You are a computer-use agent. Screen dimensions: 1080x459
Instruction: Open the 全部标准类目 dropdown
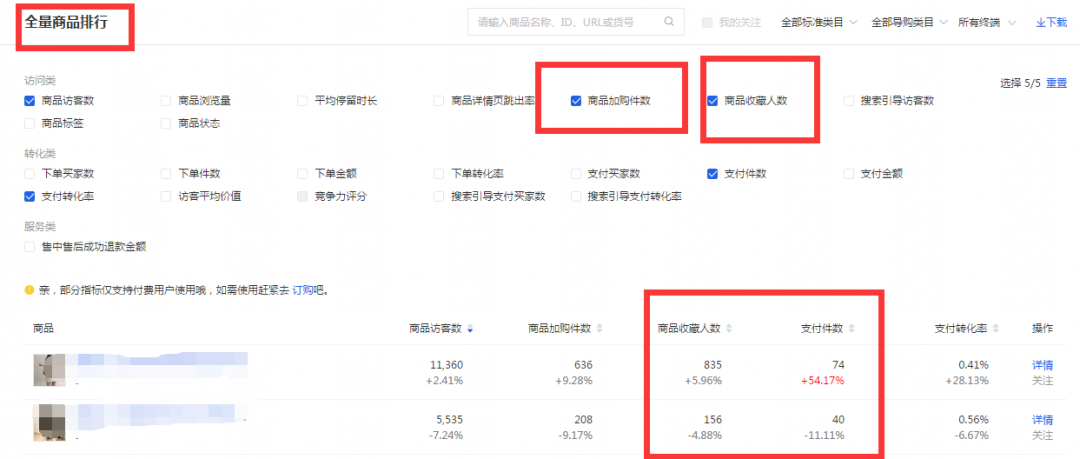(x=818, y=22)
